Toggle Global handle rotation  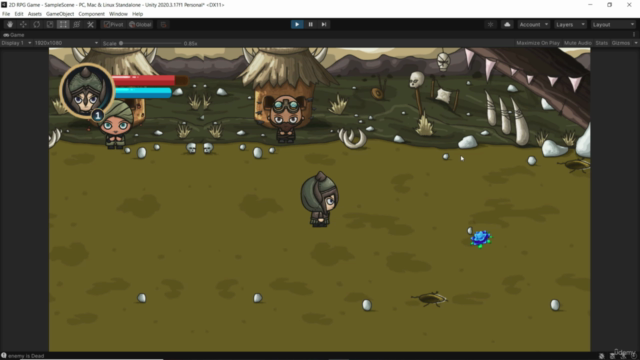(140, 24)
